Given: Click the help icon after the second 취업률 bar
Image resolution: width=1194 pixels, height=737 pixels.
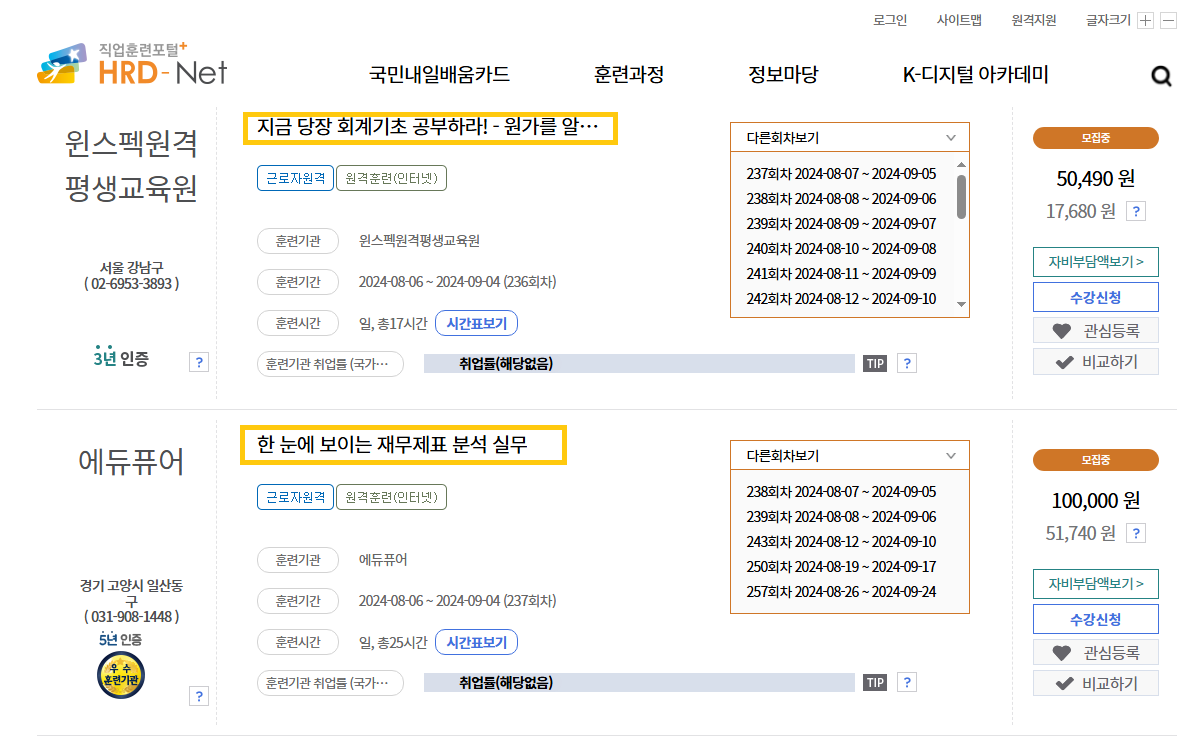Looking at the screenshot, I should [907, 683].
